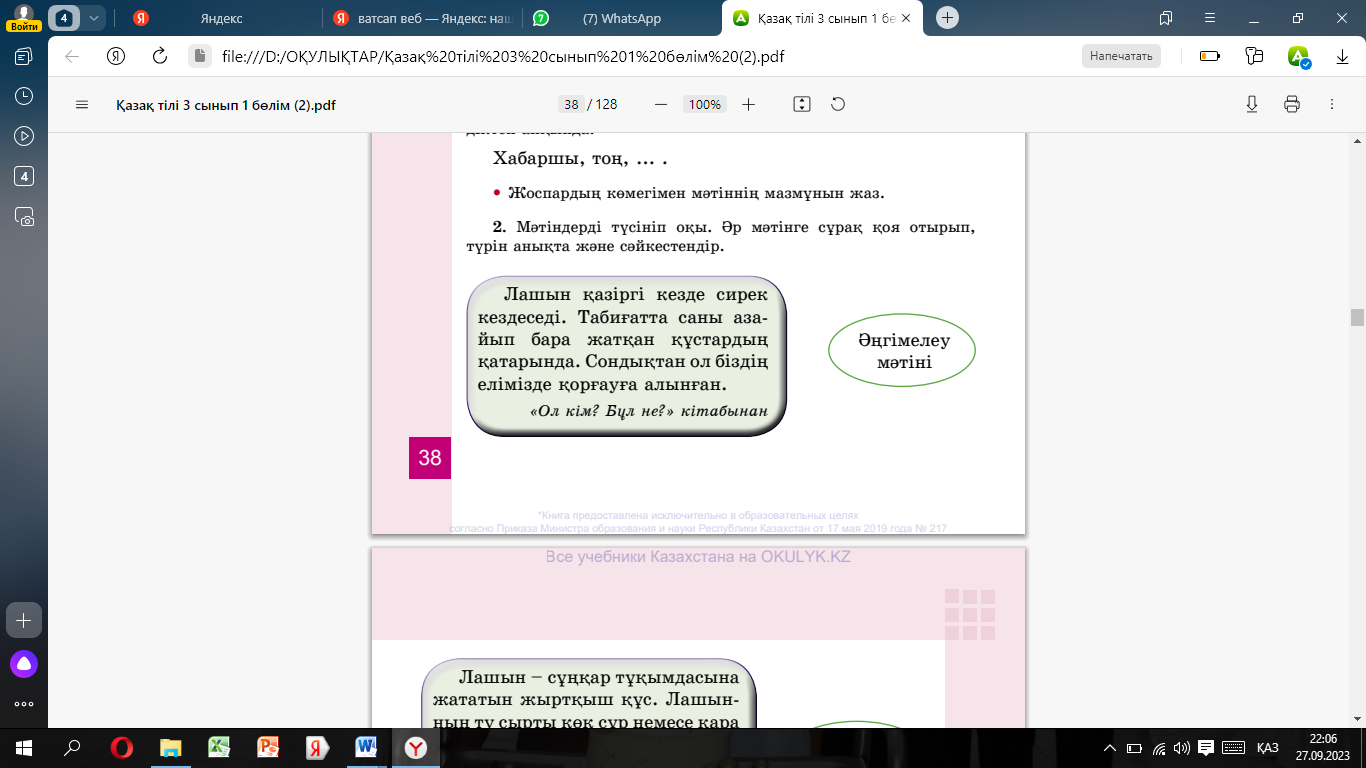Launch Opera from the taskbar
This screenshot has width=1366, height=768.
121,748
